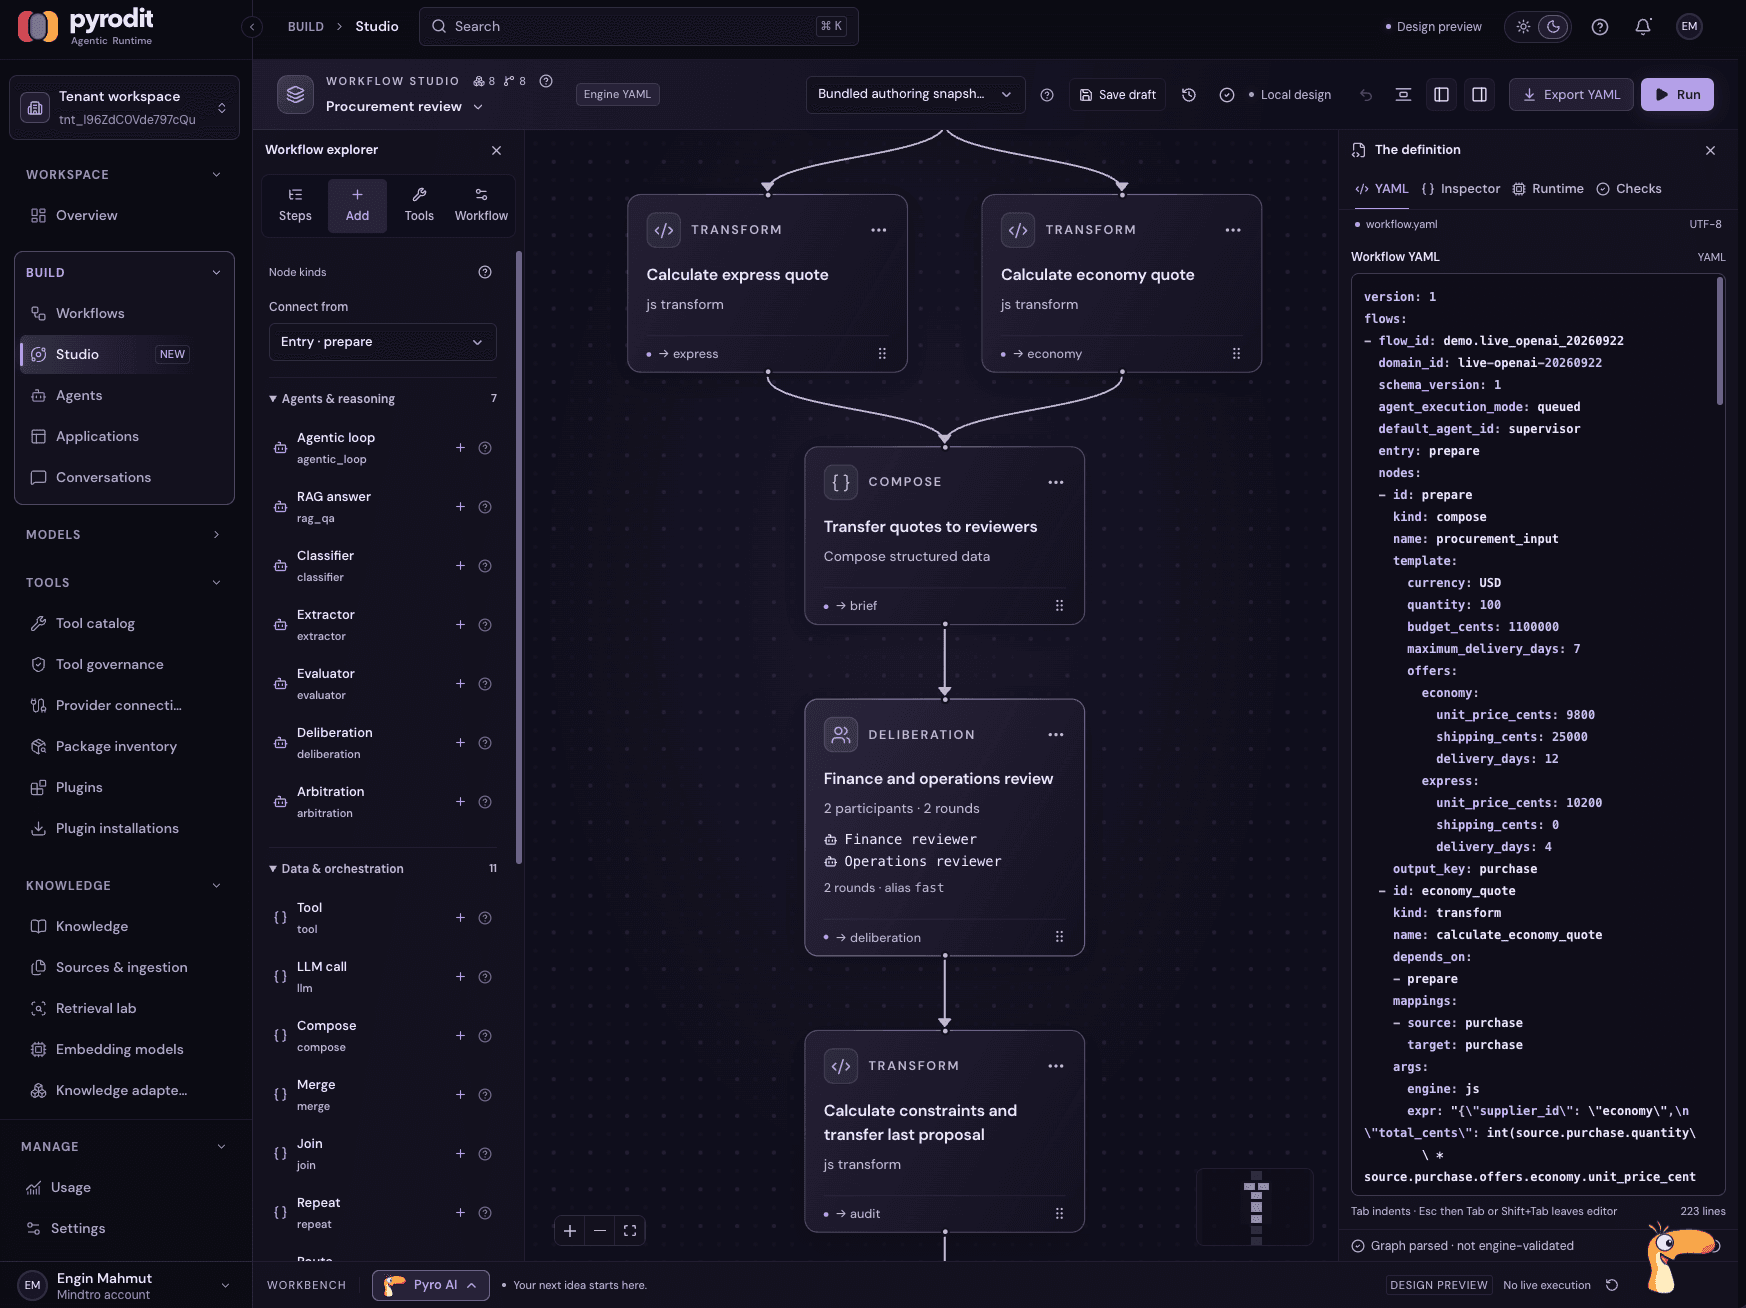Click the auto-align layout icon
This screenshot has height=1308, width=1746.
coord(1404,95)
